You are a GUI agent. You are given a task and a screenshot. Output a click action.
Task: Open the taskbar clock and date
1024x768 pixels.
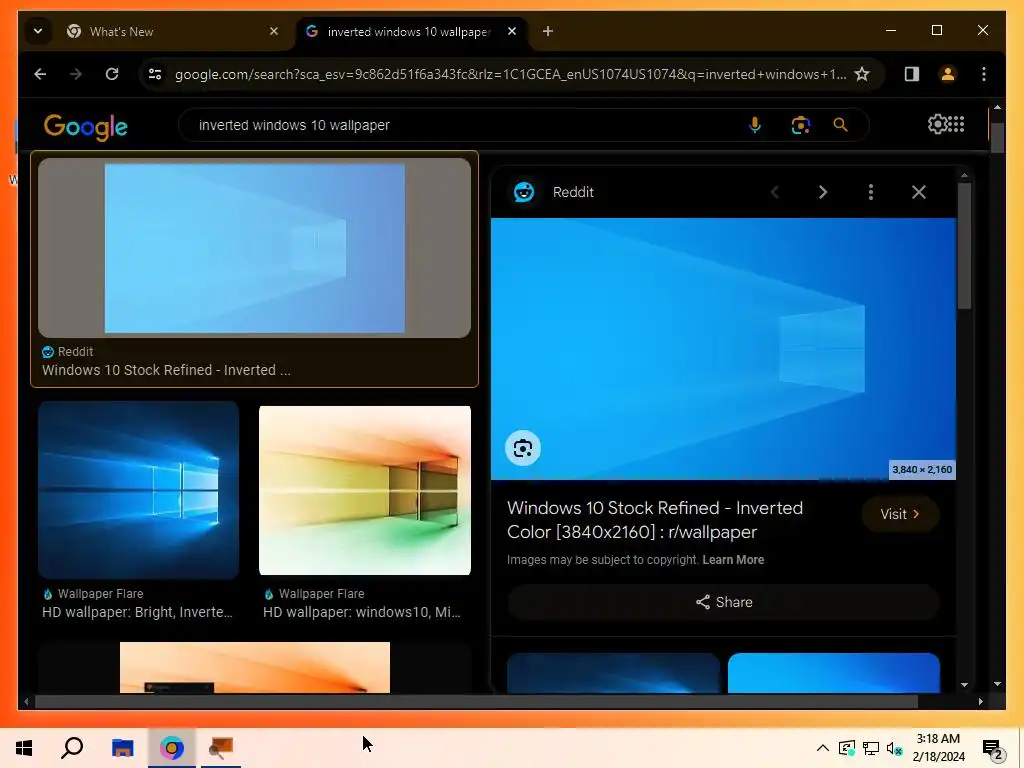938,748
